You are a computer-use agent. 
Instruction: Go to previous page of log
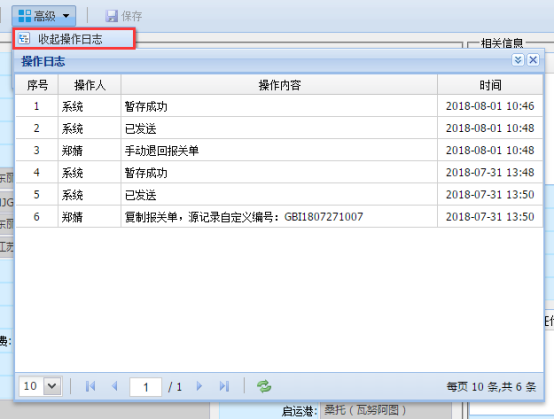point(114,386)
